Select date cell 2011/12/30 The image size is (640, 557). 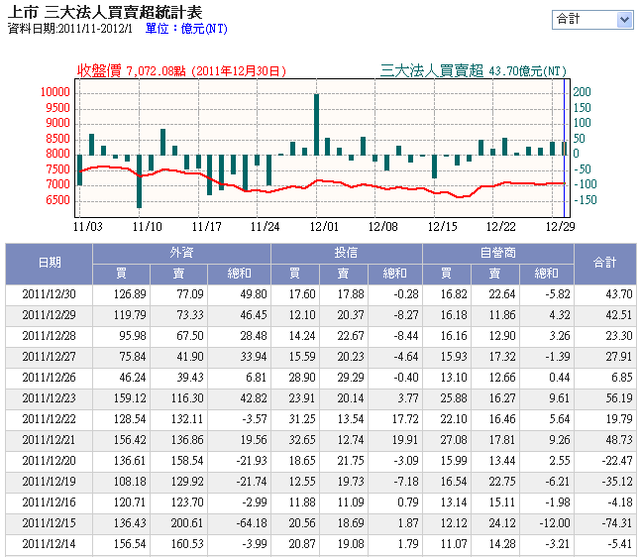(x=49, y=295)
